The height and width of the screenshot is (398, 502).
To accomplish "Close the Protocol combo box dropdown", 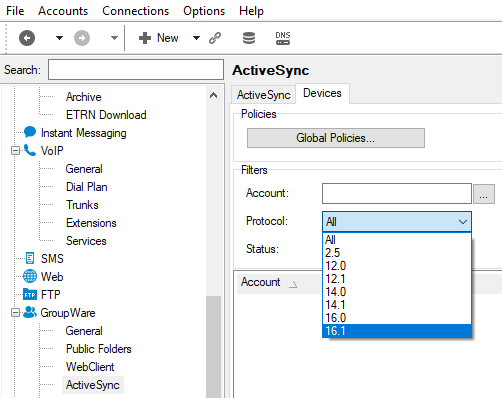I will (463, 222).
